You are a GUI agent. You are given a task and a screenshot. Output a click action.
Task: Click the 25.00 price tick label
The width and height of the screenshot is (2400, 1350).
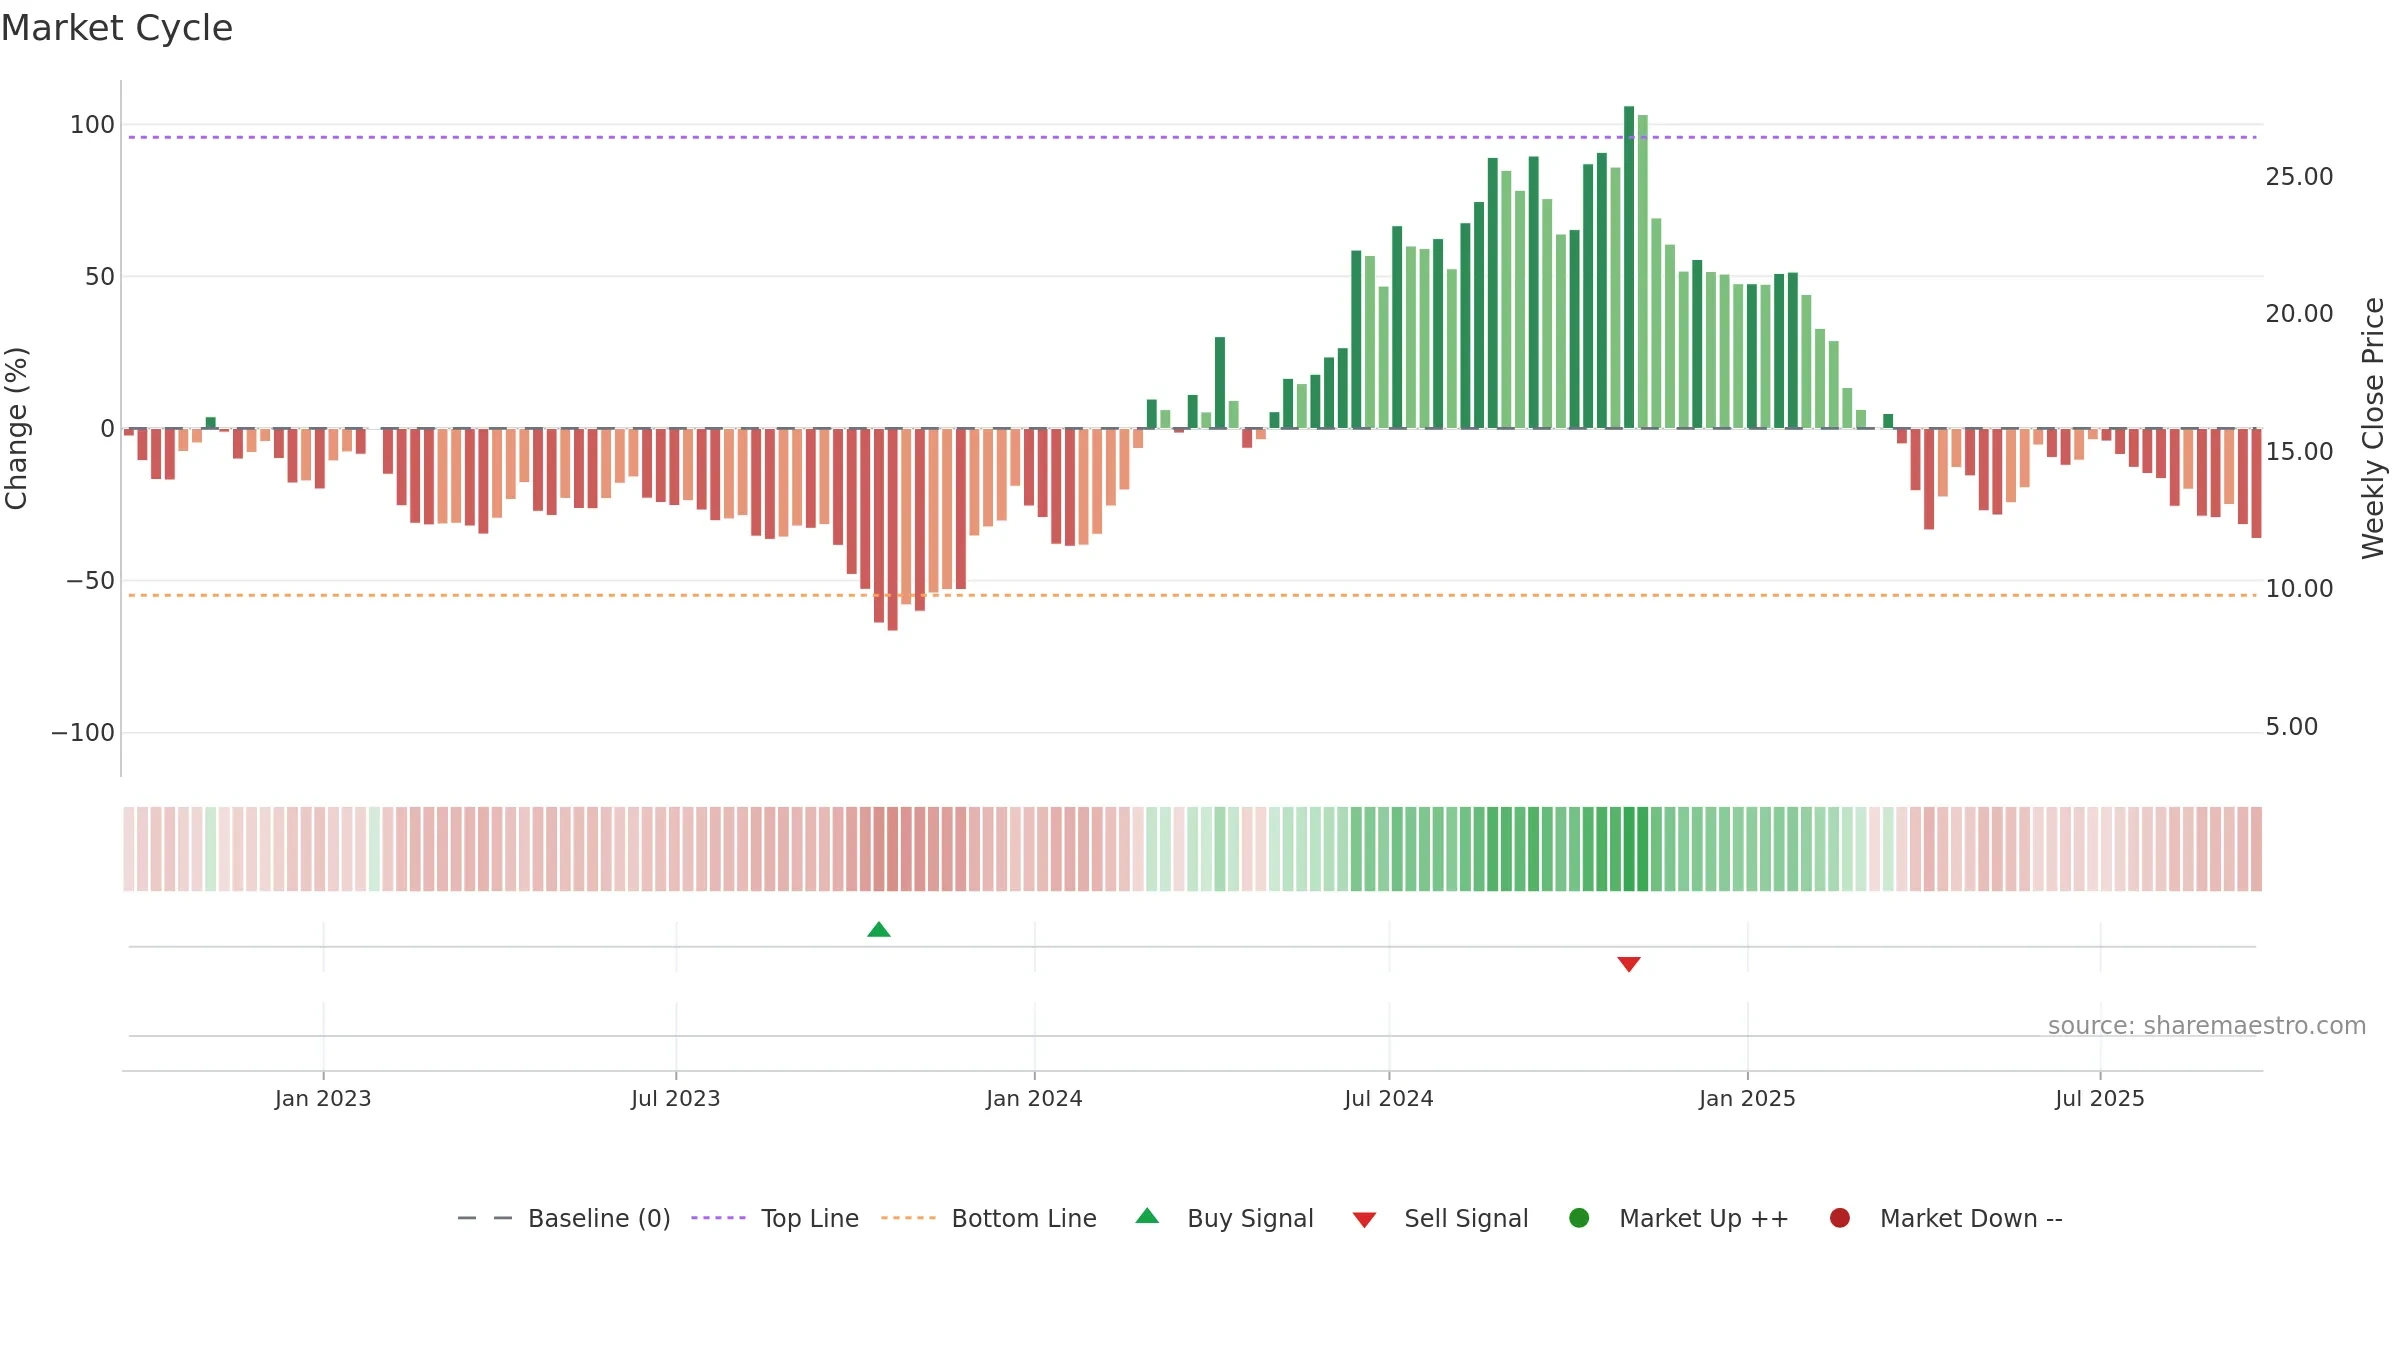point(2299,177)
